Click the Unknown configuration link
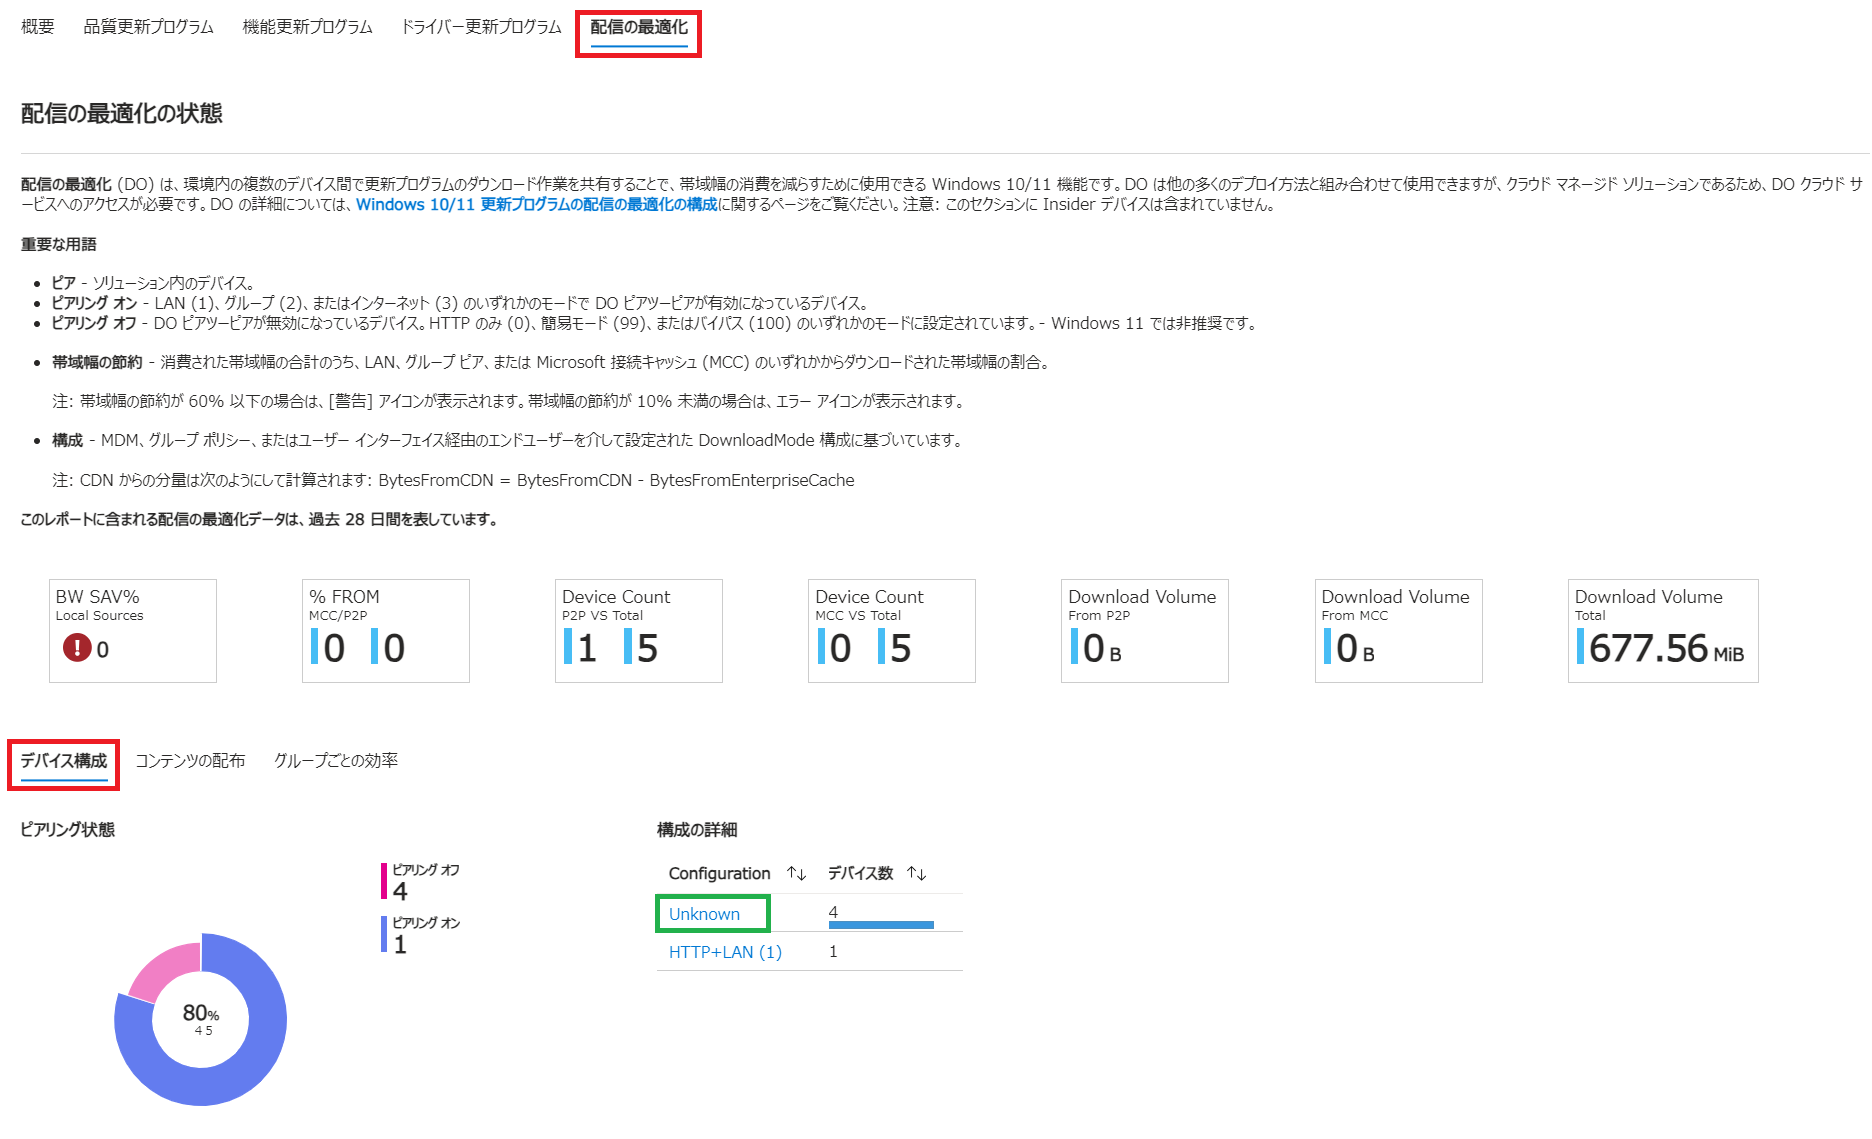 click(704, 914)
